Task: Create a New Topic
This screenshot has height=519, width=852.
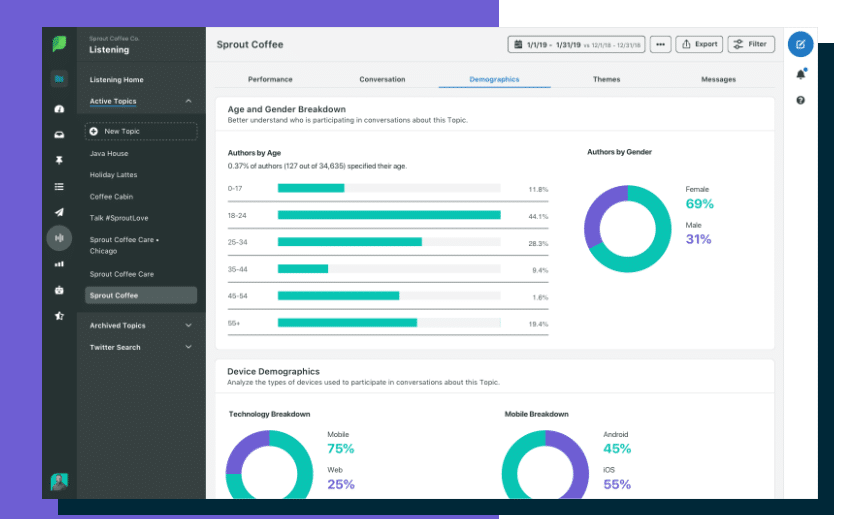Action: (x=141, y=132)
